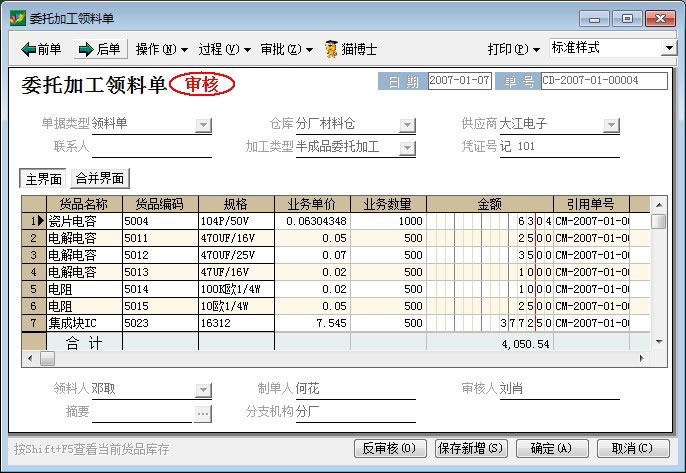
Task: Open the 猫博士 helper
Action: coord(350,49)
